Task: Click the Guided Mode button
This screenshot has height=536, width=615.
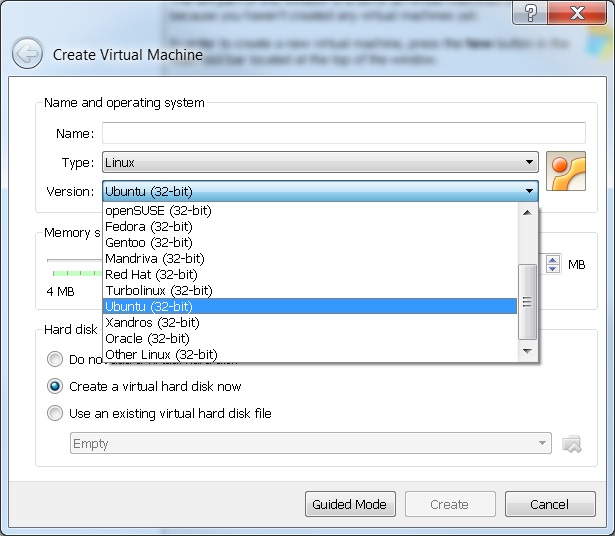Action: coord(350,504)
